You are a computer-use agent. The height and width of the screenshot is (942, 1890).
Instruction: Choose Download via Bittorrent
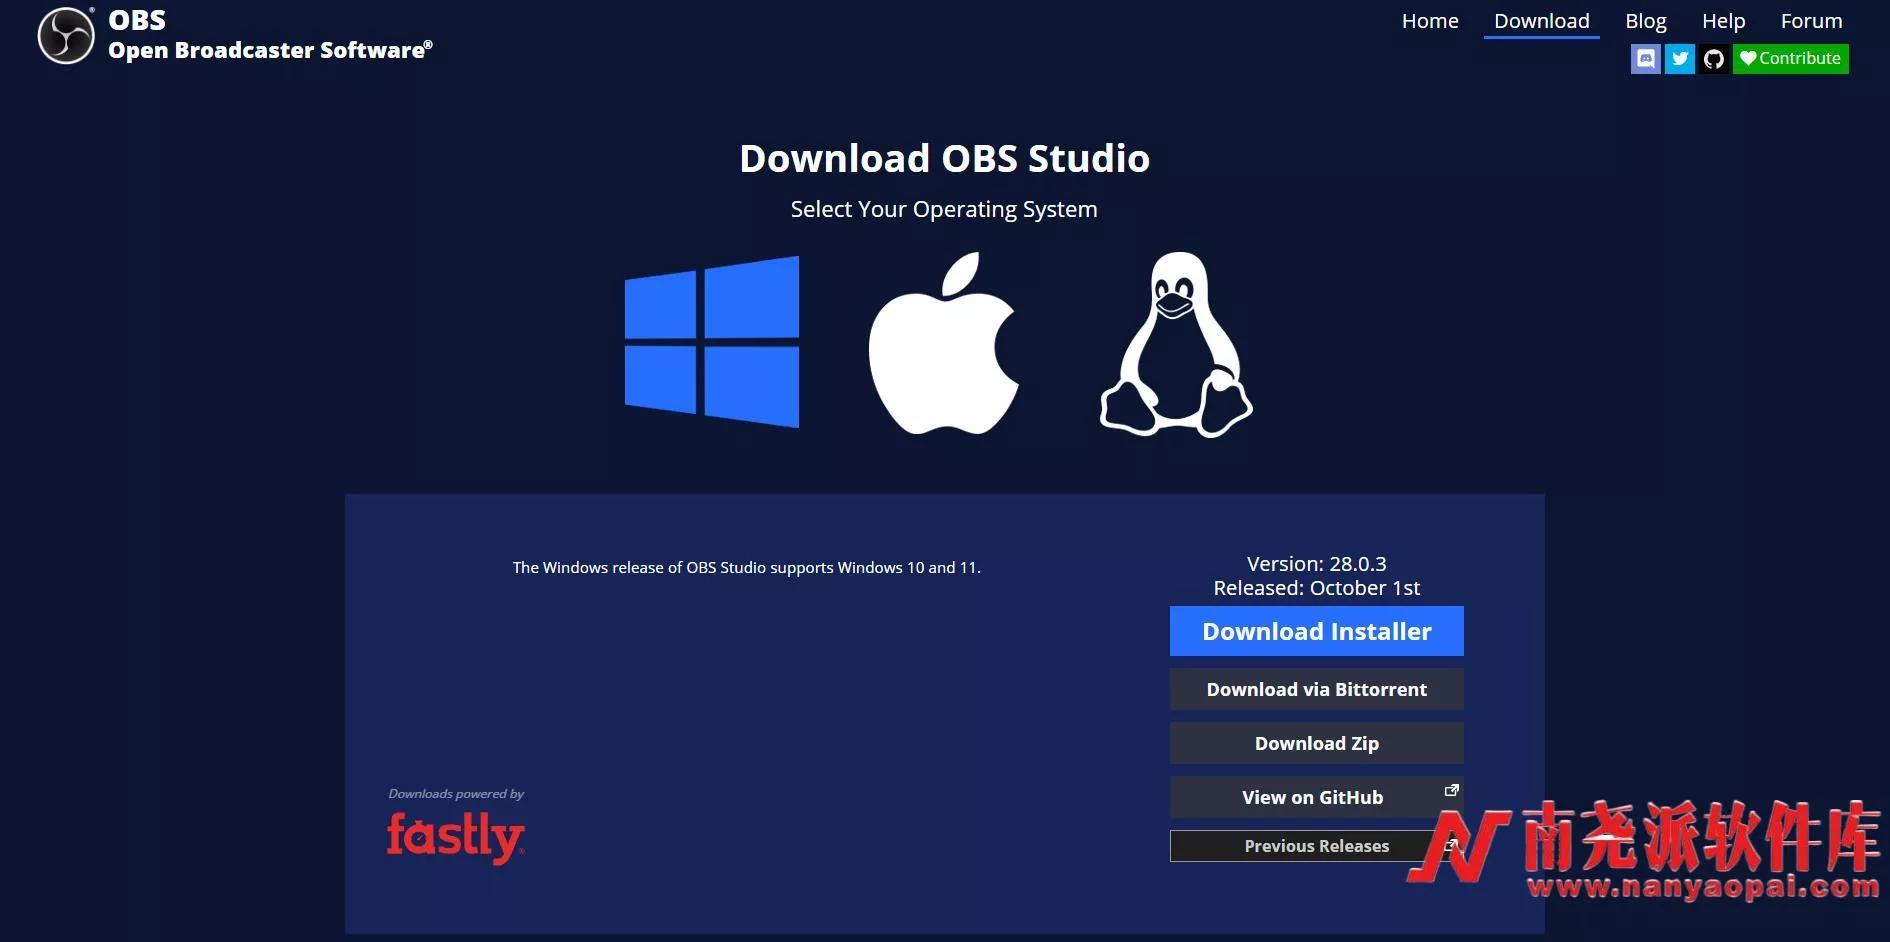pos(1316,689)
